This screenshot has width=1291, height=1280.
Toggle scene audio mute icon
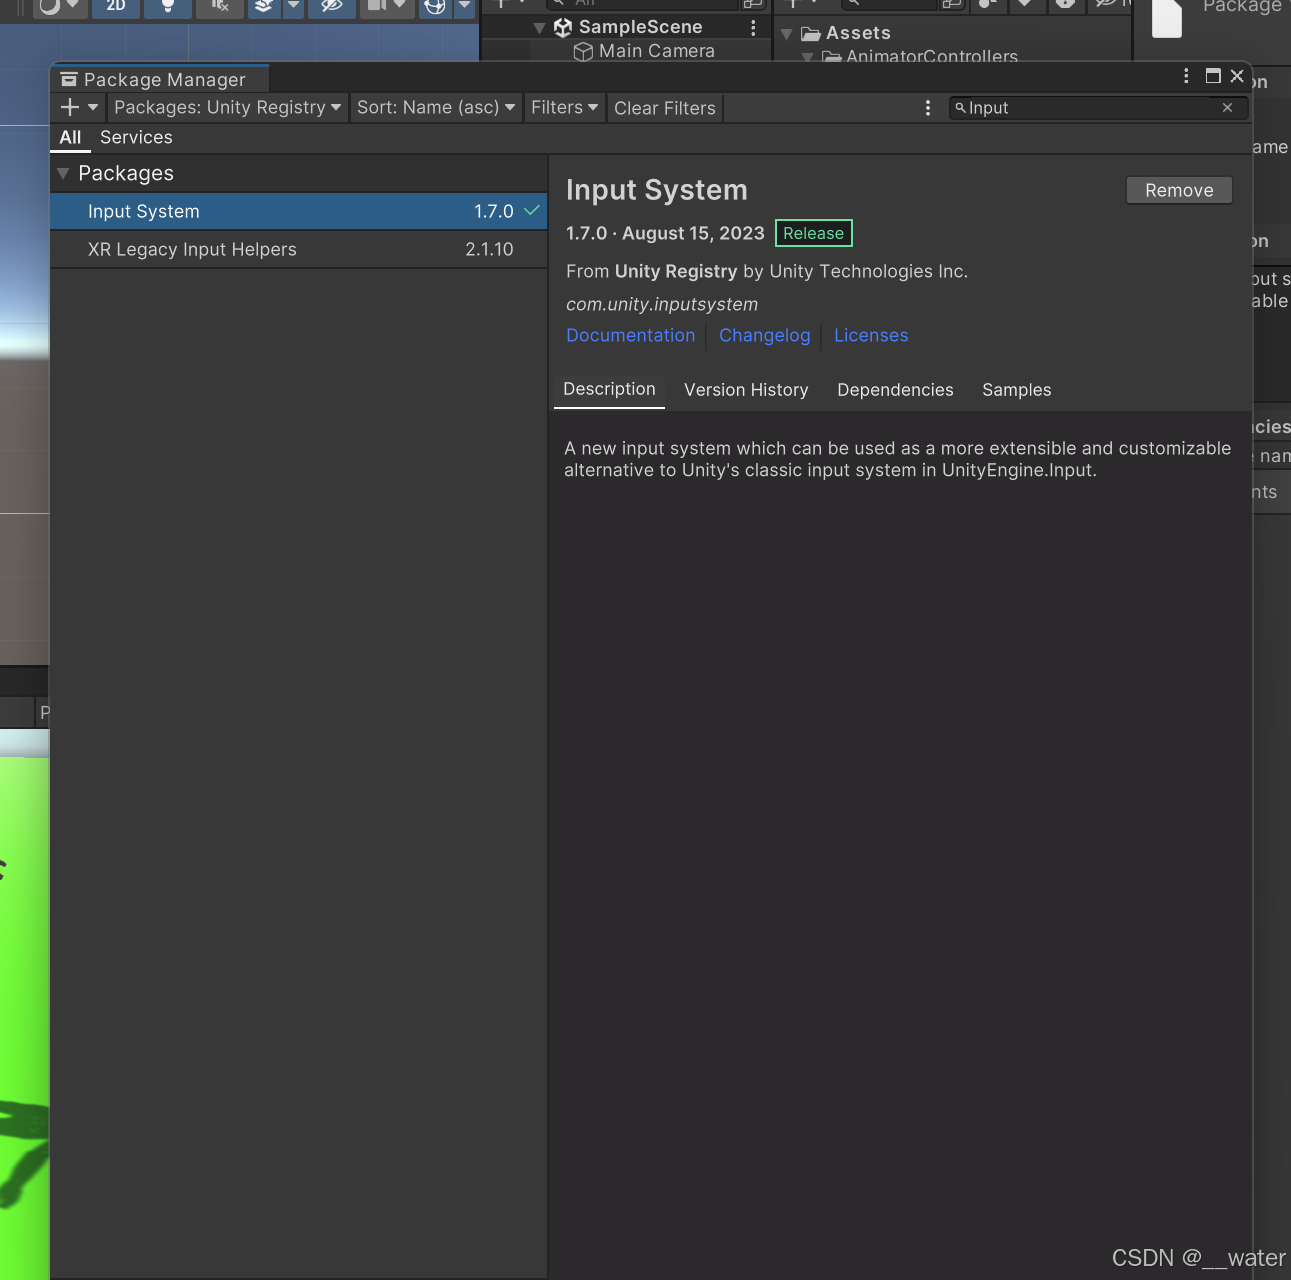pos(220,6)
